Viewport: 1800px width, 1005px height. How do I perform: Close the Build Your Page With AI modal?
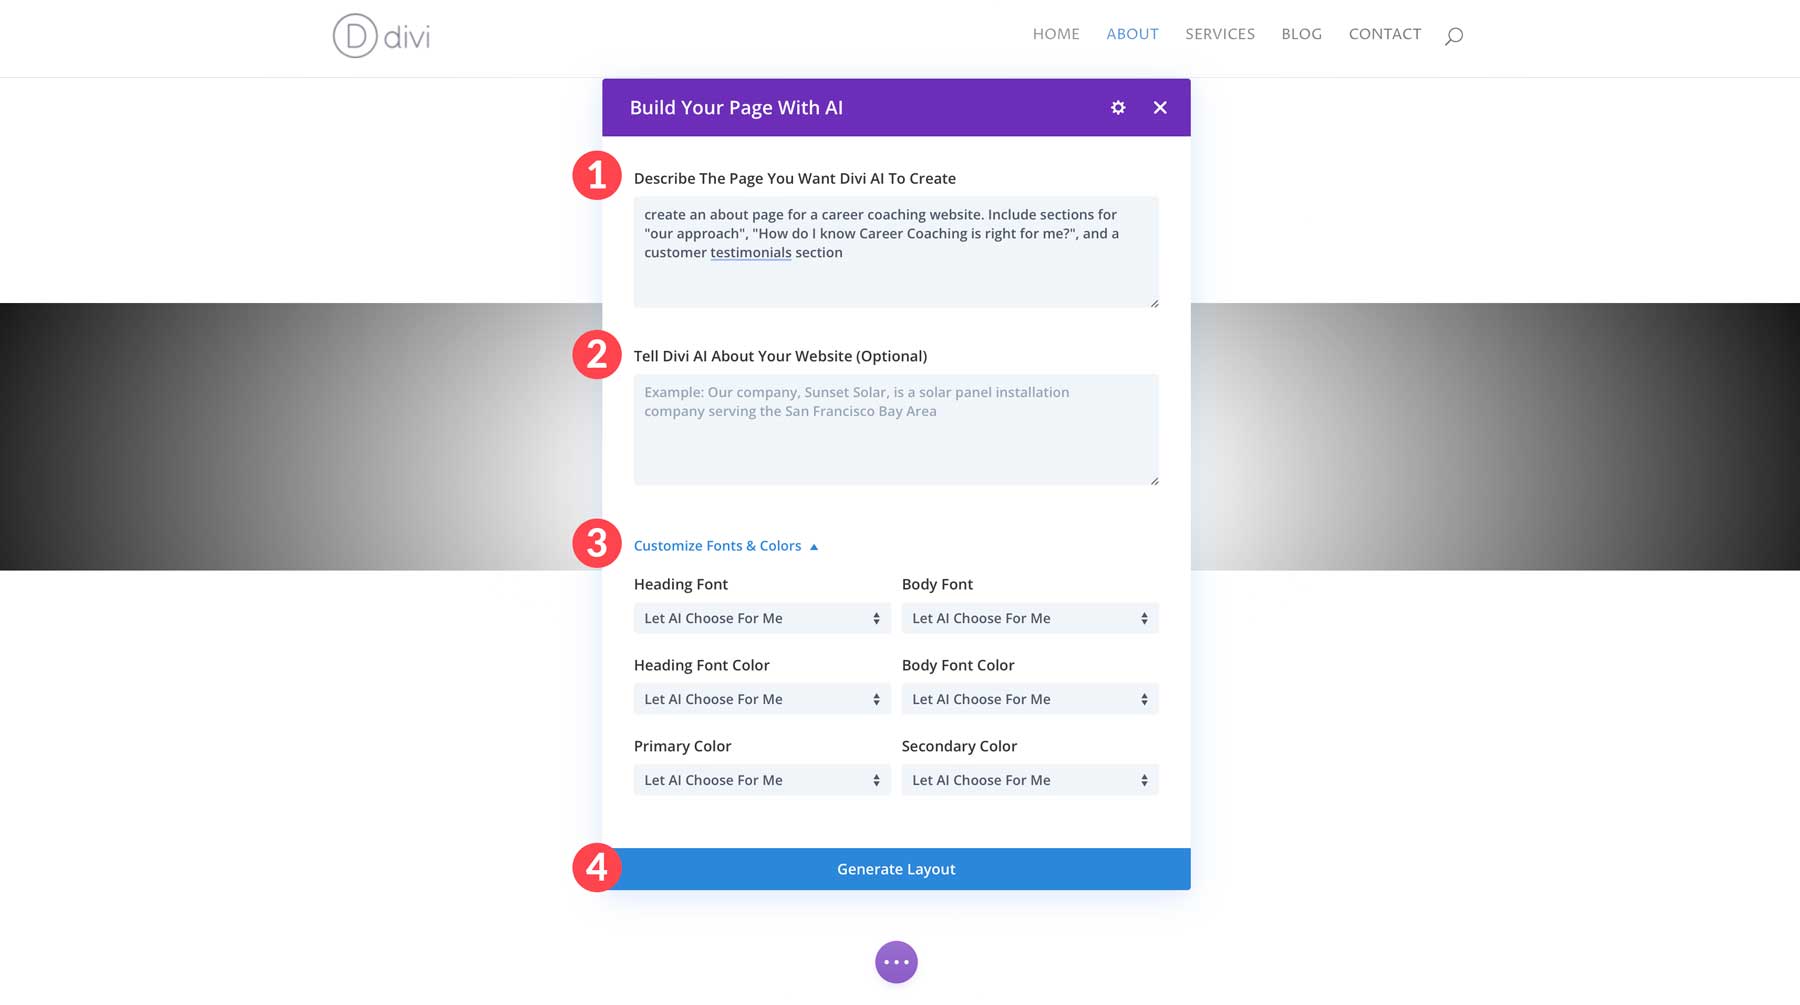tap(1160, 107)
